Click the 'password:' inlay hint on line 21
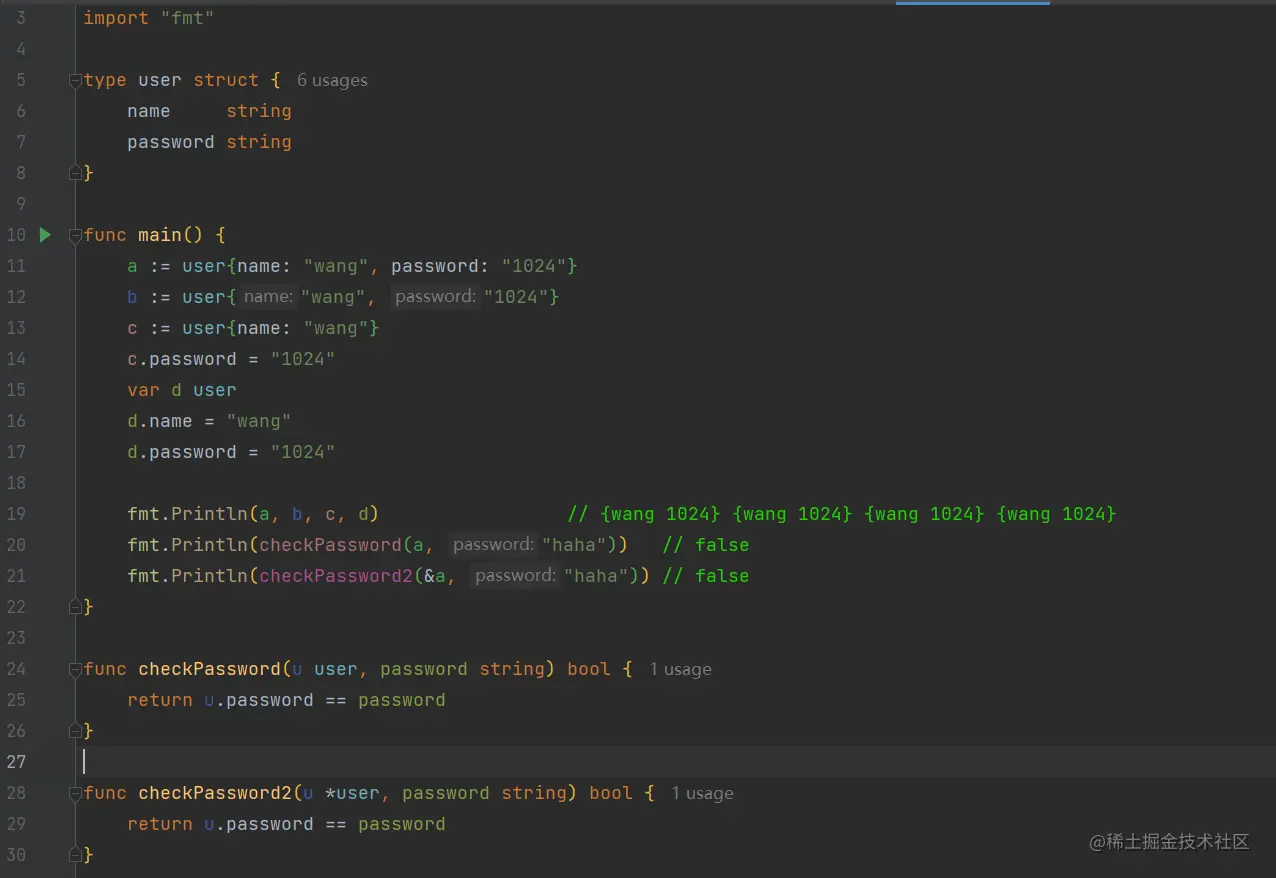The width and height of the screenshot is (1276, 878). (515, 575)
